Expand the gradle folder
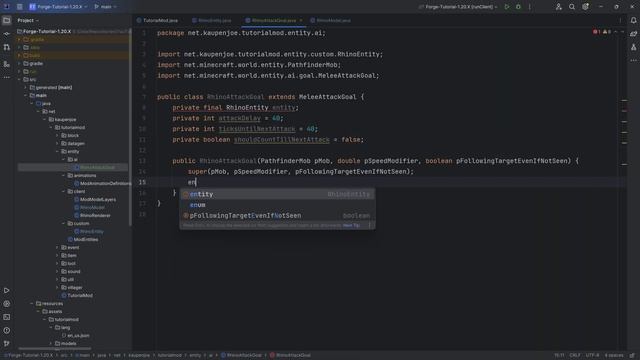640x360 pixels. (x=20, y=64)
